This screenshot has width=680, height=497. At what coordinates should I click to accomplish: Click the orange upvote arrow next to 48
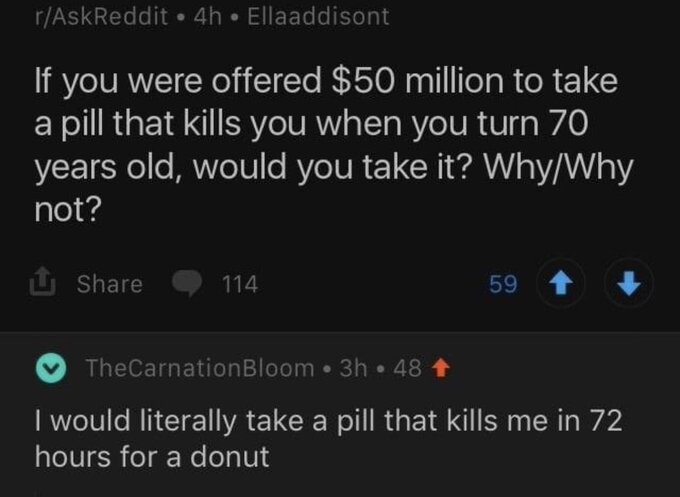tap(441, 369)
